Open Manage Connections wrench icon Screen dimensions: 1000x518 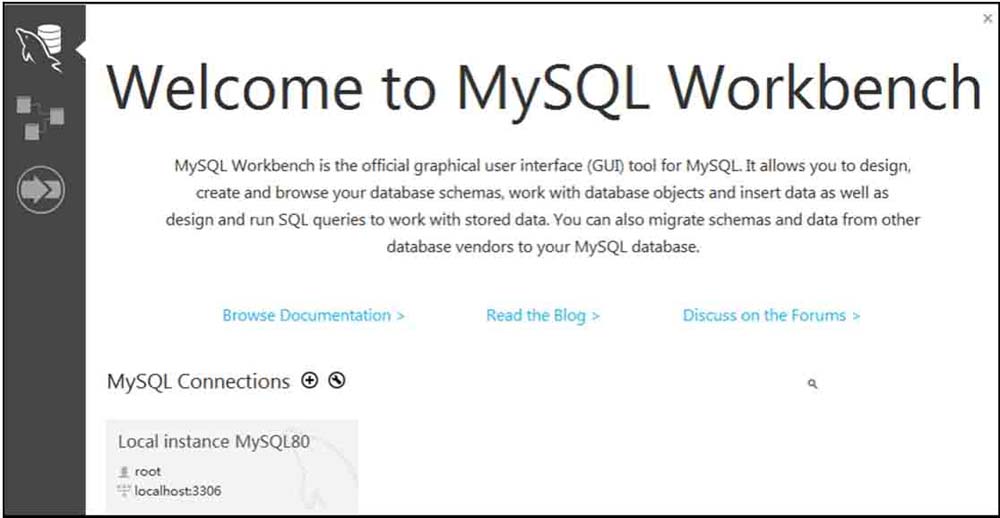pyautogui.click(x=337, y=381)
